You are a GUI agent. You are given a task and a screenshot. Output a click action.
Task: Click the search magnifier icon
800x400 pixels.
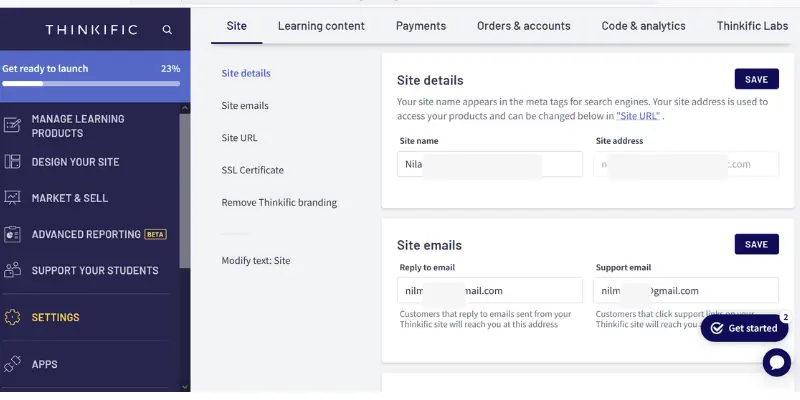[x=167, y=30]
